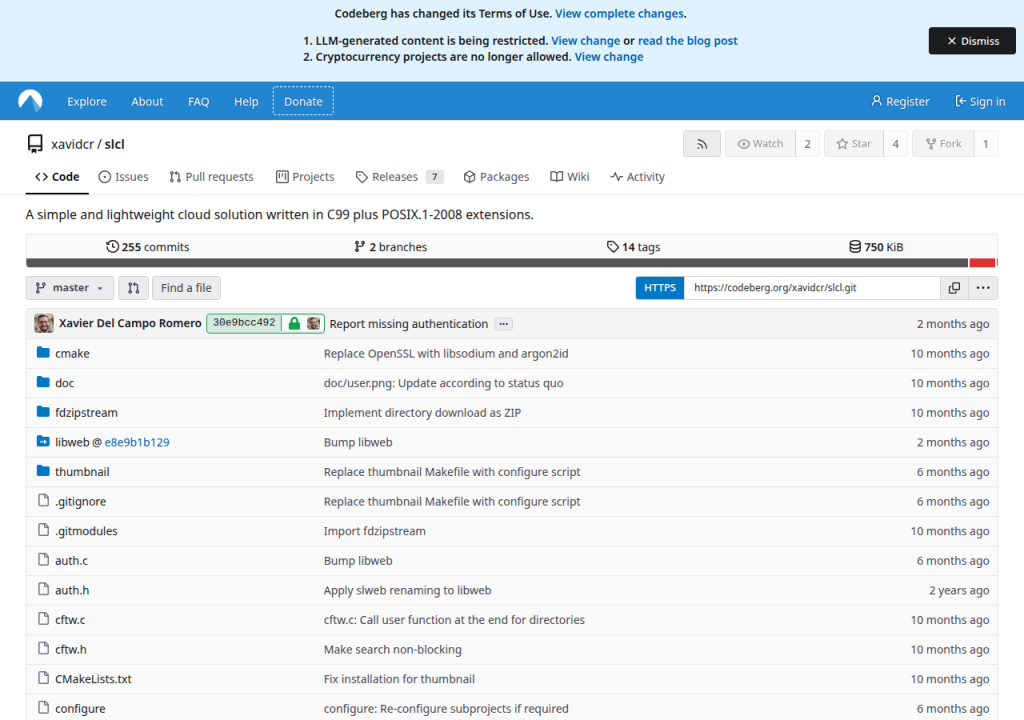This screenshot has width=1024, height=720.
Task: Expand commit message ellipsis button
Action: point(504,324)
